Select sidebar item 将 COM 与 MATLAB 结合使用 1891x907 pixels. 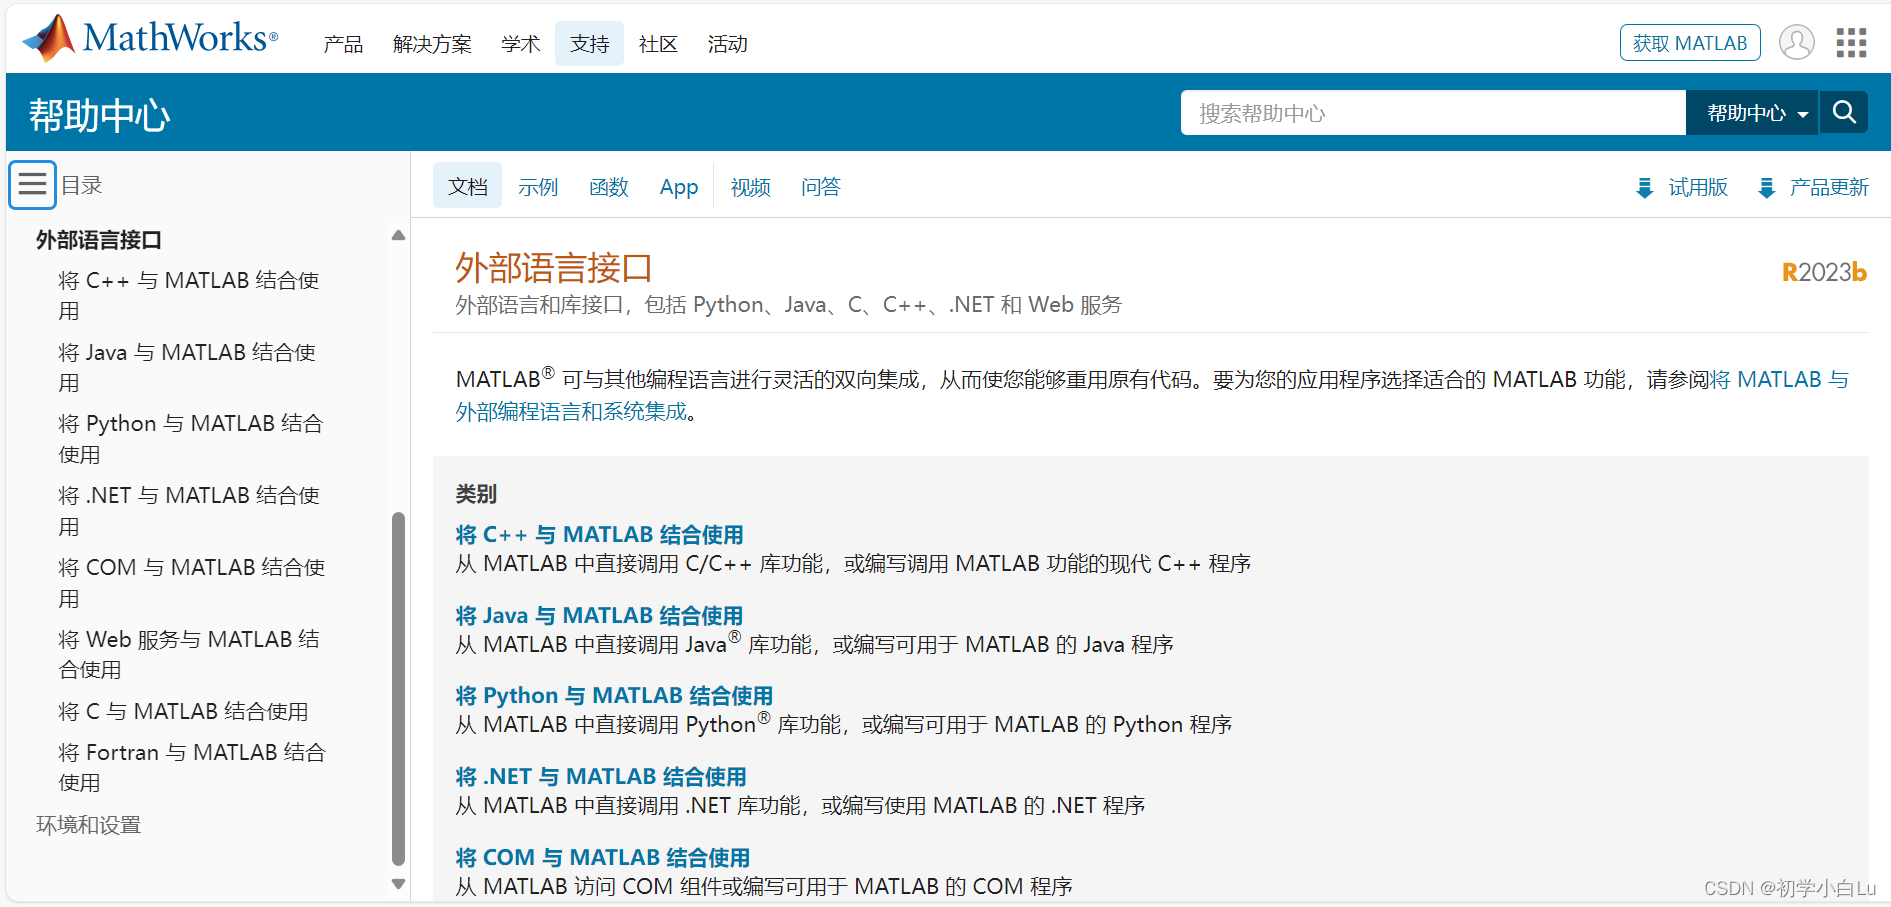pos(192,583)
